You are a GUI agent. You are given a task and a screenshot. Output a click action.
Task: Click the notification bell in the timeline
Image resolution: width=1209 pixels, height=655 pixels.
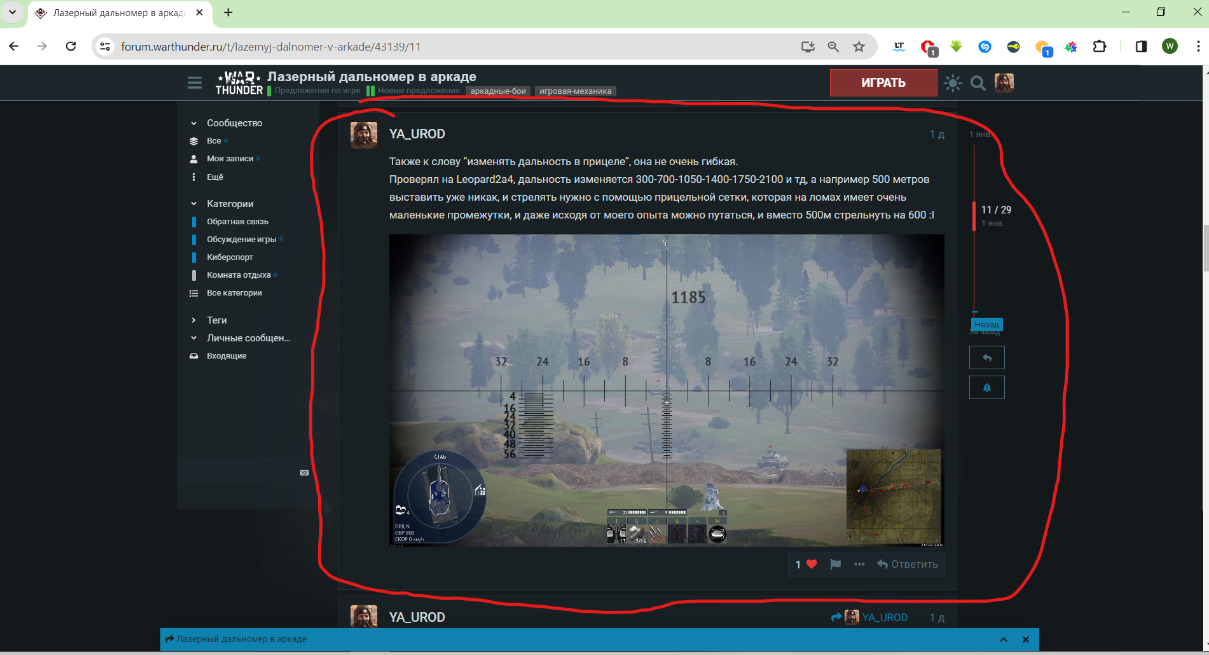(x=986, y=387)
